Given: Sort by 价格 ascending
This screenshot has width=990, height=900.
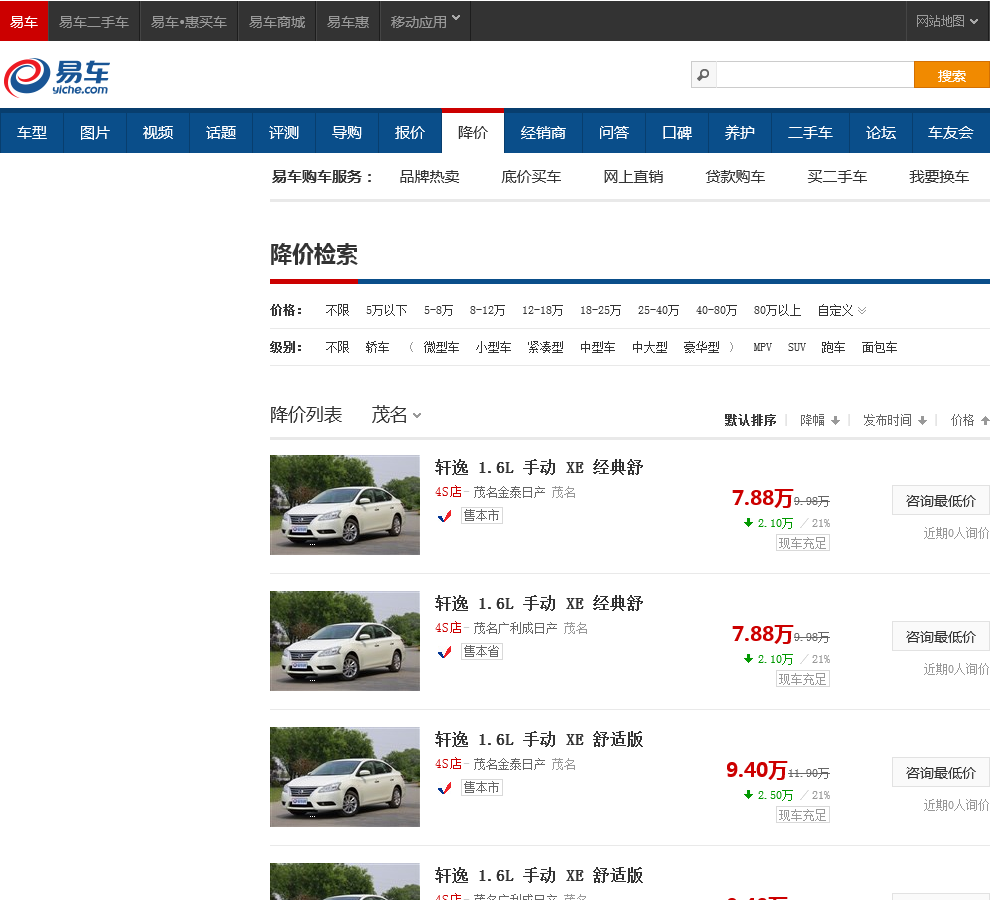Looking at the screenshot, I should point(985,421).
